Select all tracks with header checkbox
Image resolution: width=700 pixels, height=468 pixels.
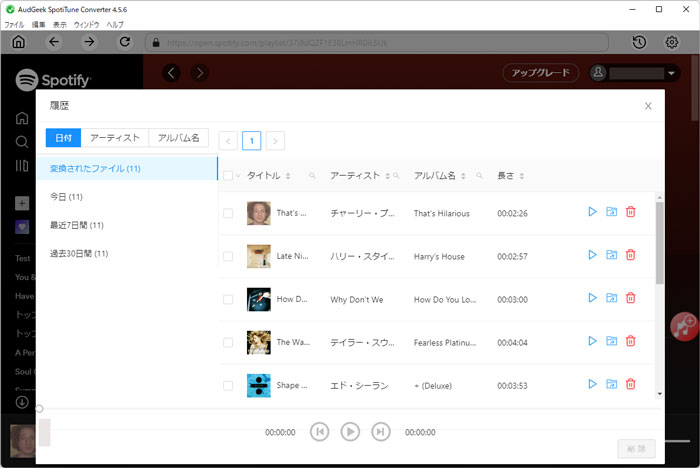[x=228, y=176]
